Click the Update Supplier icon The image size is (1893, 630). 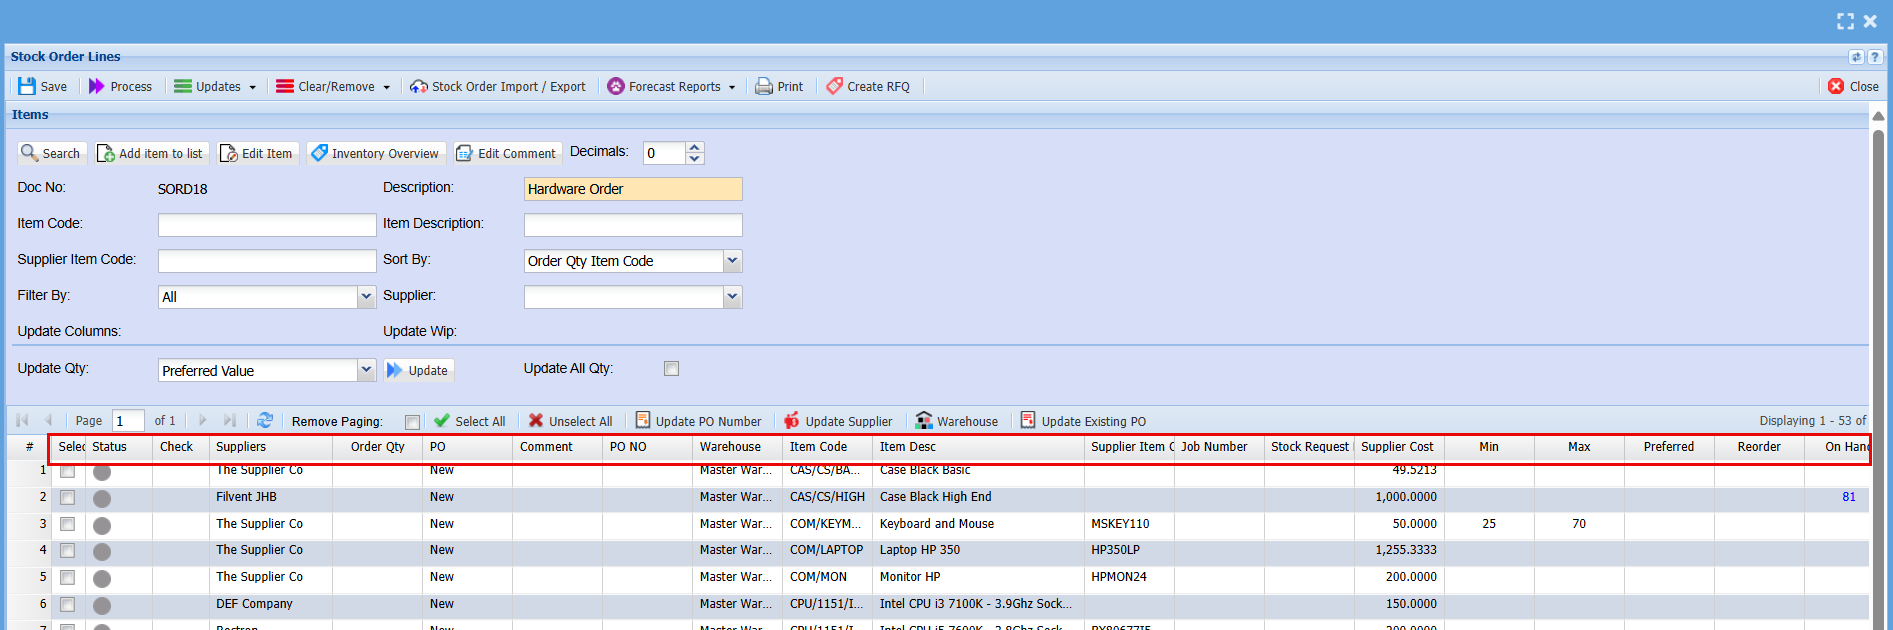(x=792, y=421)
